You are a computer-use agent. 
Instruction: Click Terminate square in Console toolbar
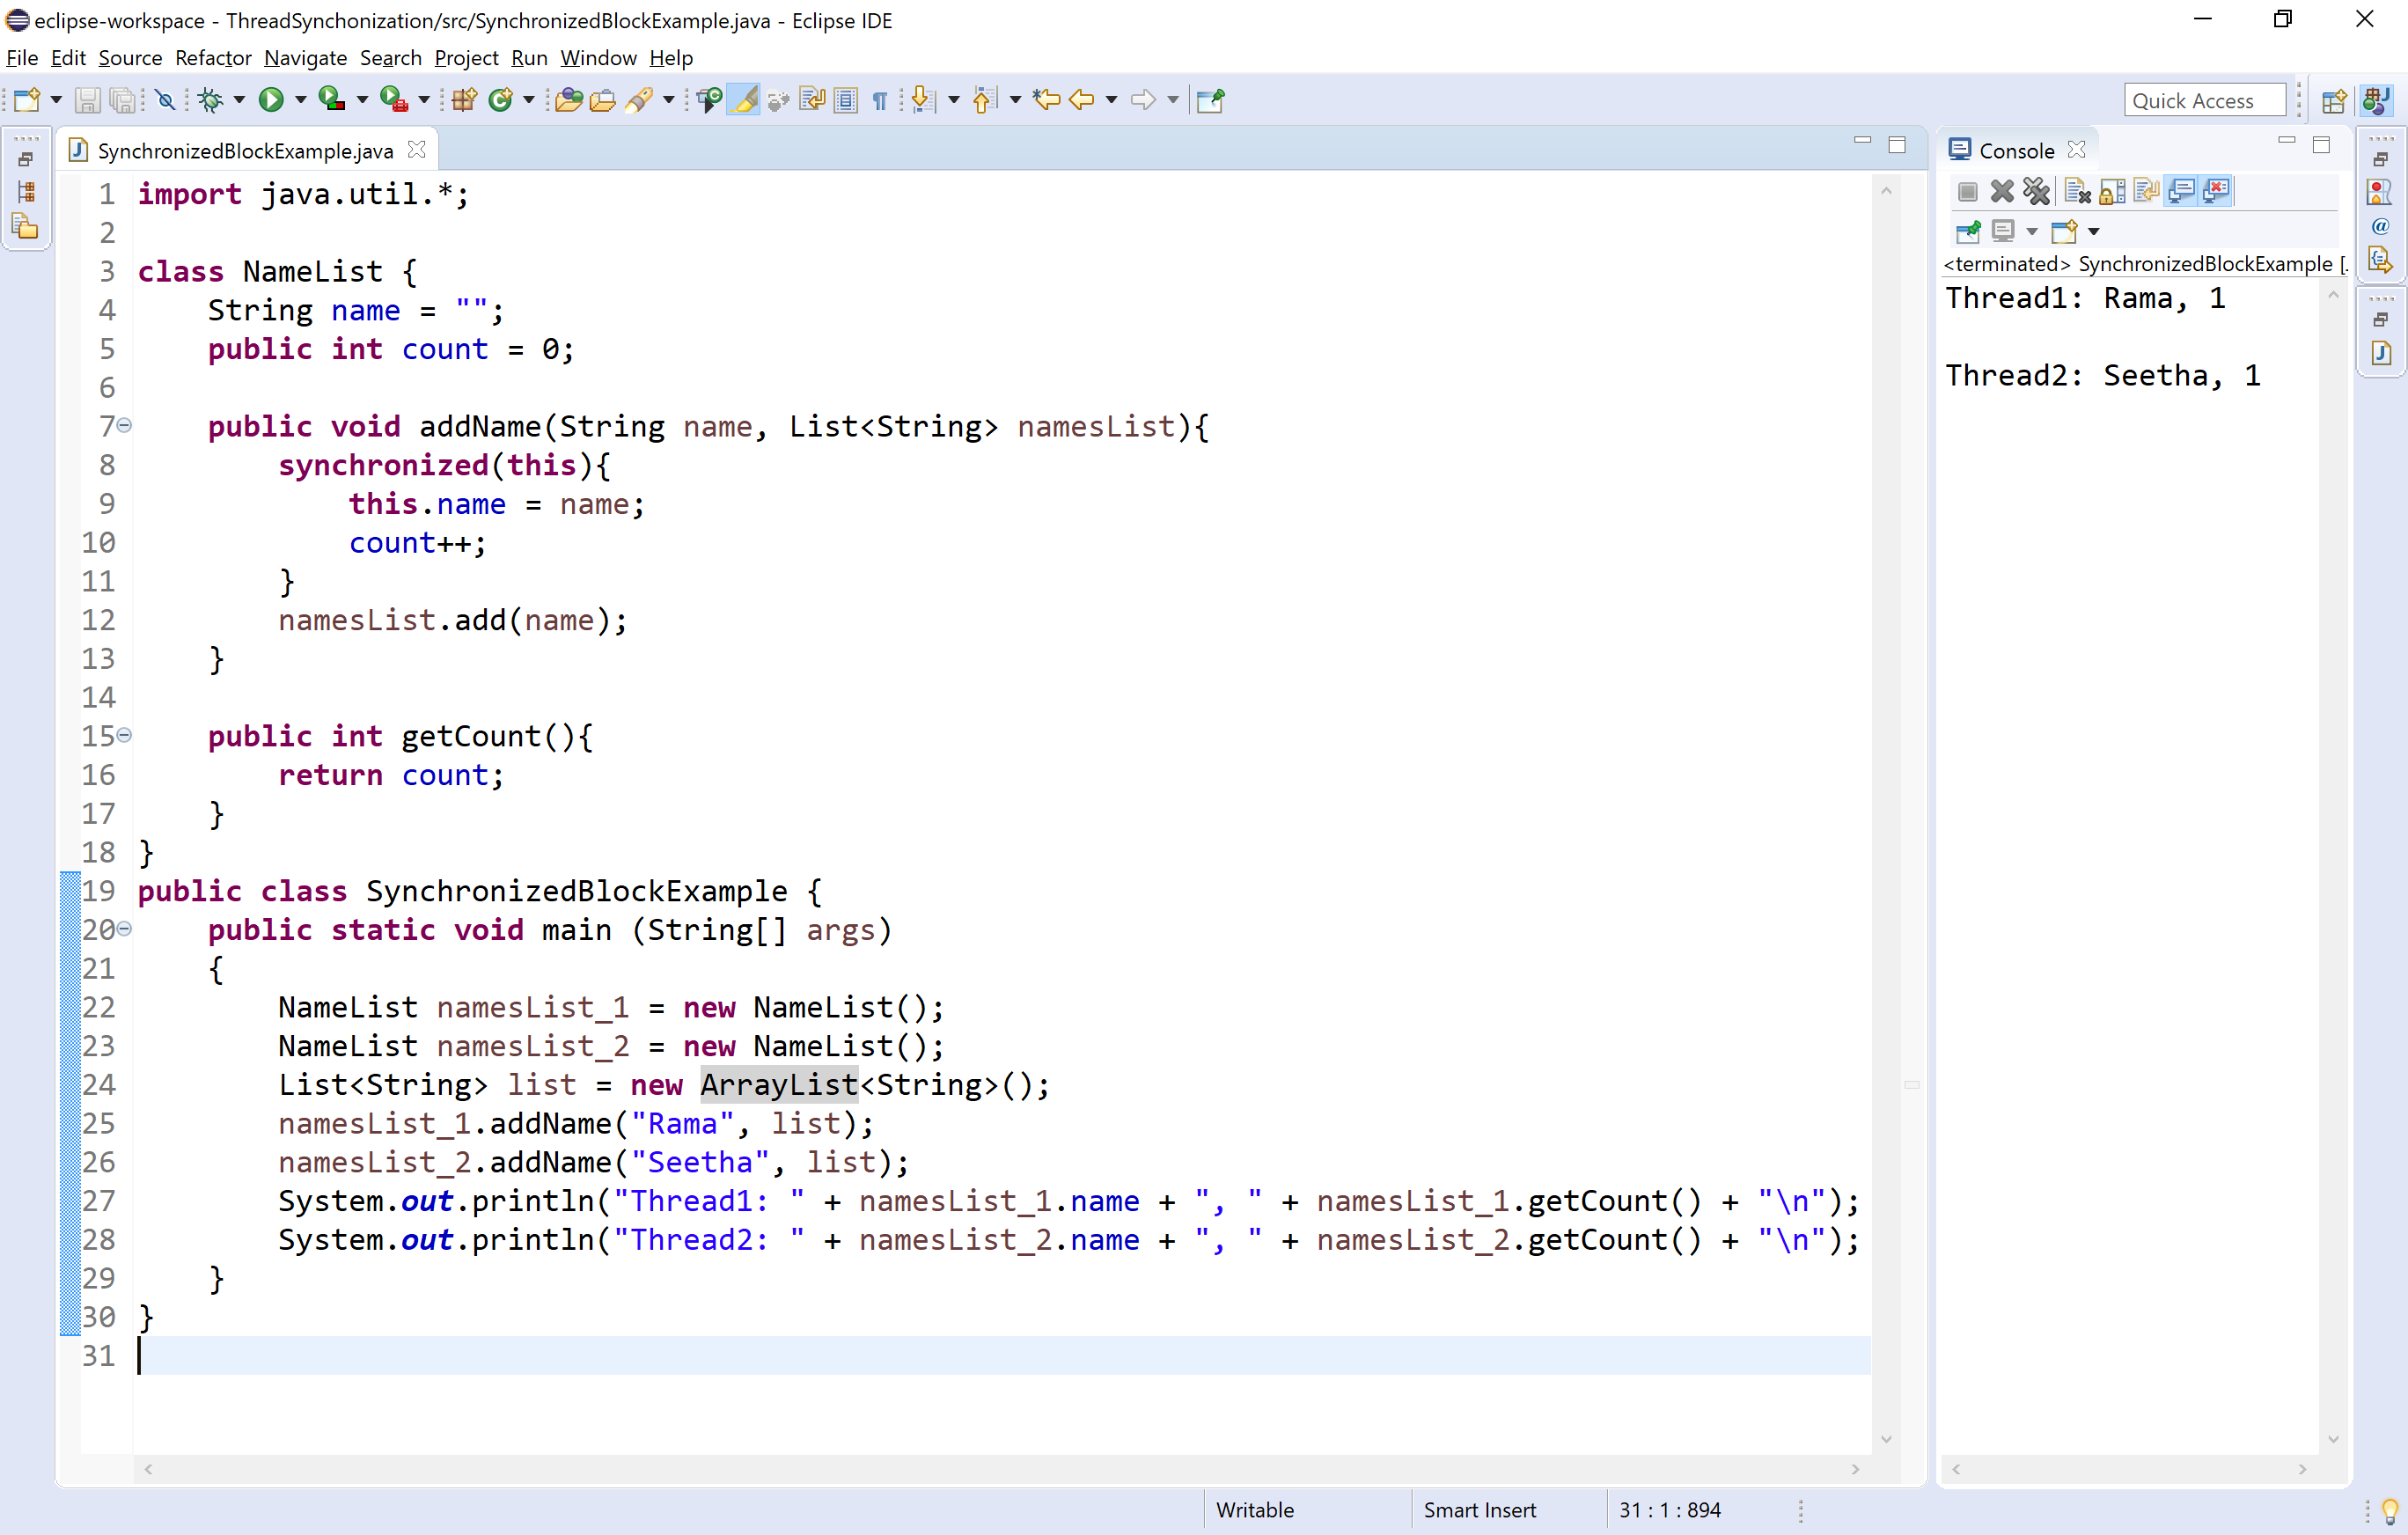(x=1967, y=191)
